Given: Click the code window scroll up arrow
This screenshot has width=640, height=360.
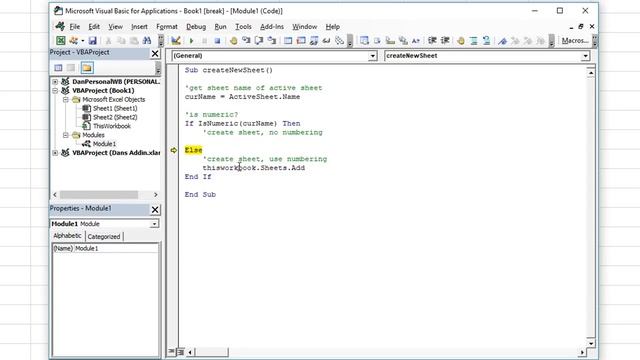Looking at the screenshot, I should [x=591, y=73].
